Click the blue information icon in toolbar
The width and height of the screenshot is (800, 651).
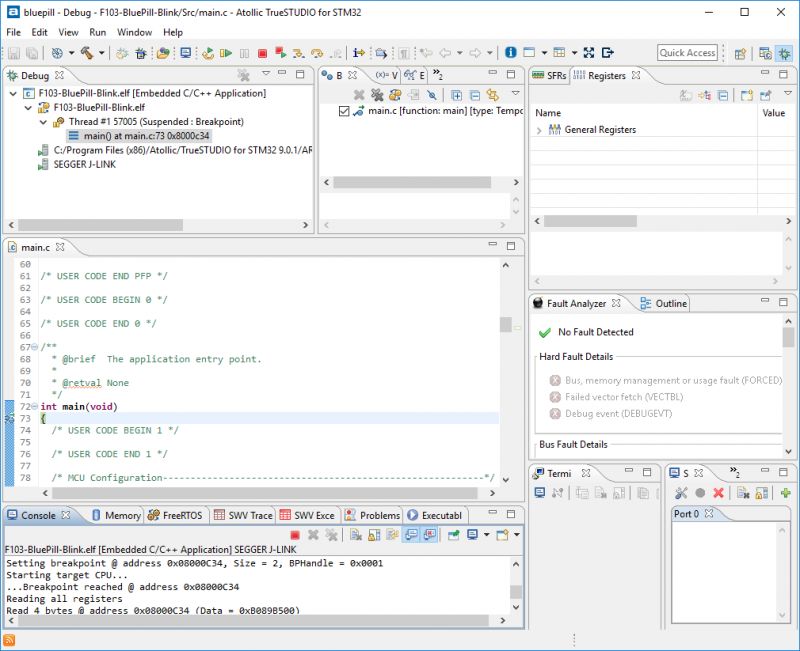[x=510, y=53]
